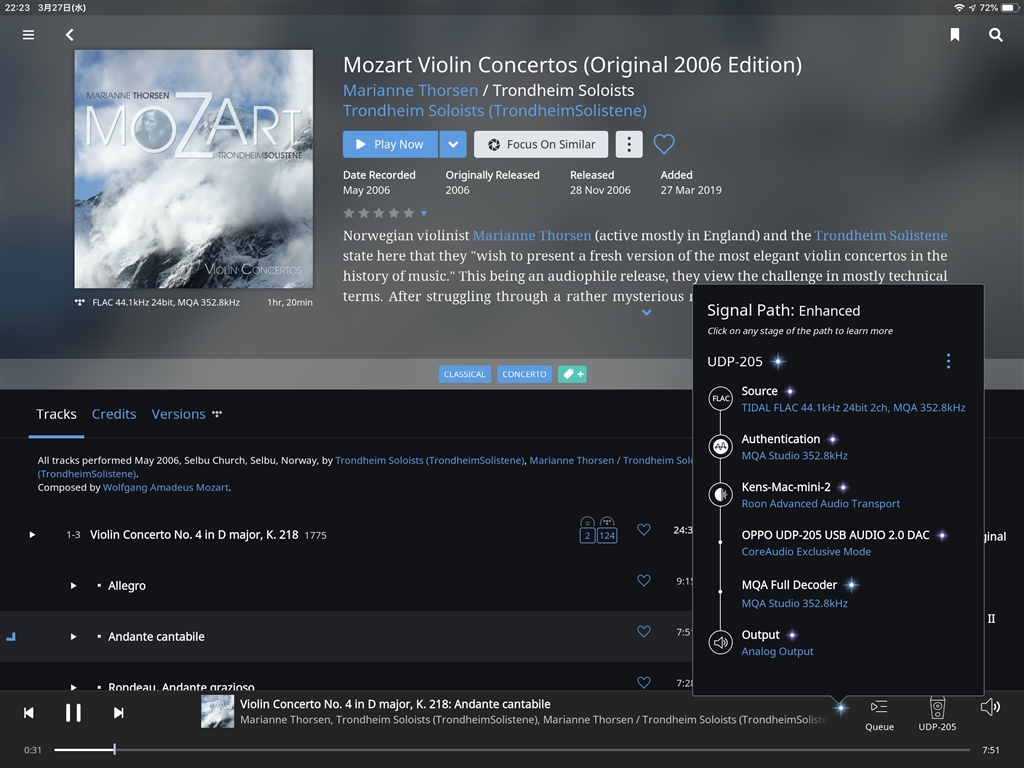Open UDP-205 zone picker
Image resolution: width=1024 pixels, height=768 pixels.
937,714
